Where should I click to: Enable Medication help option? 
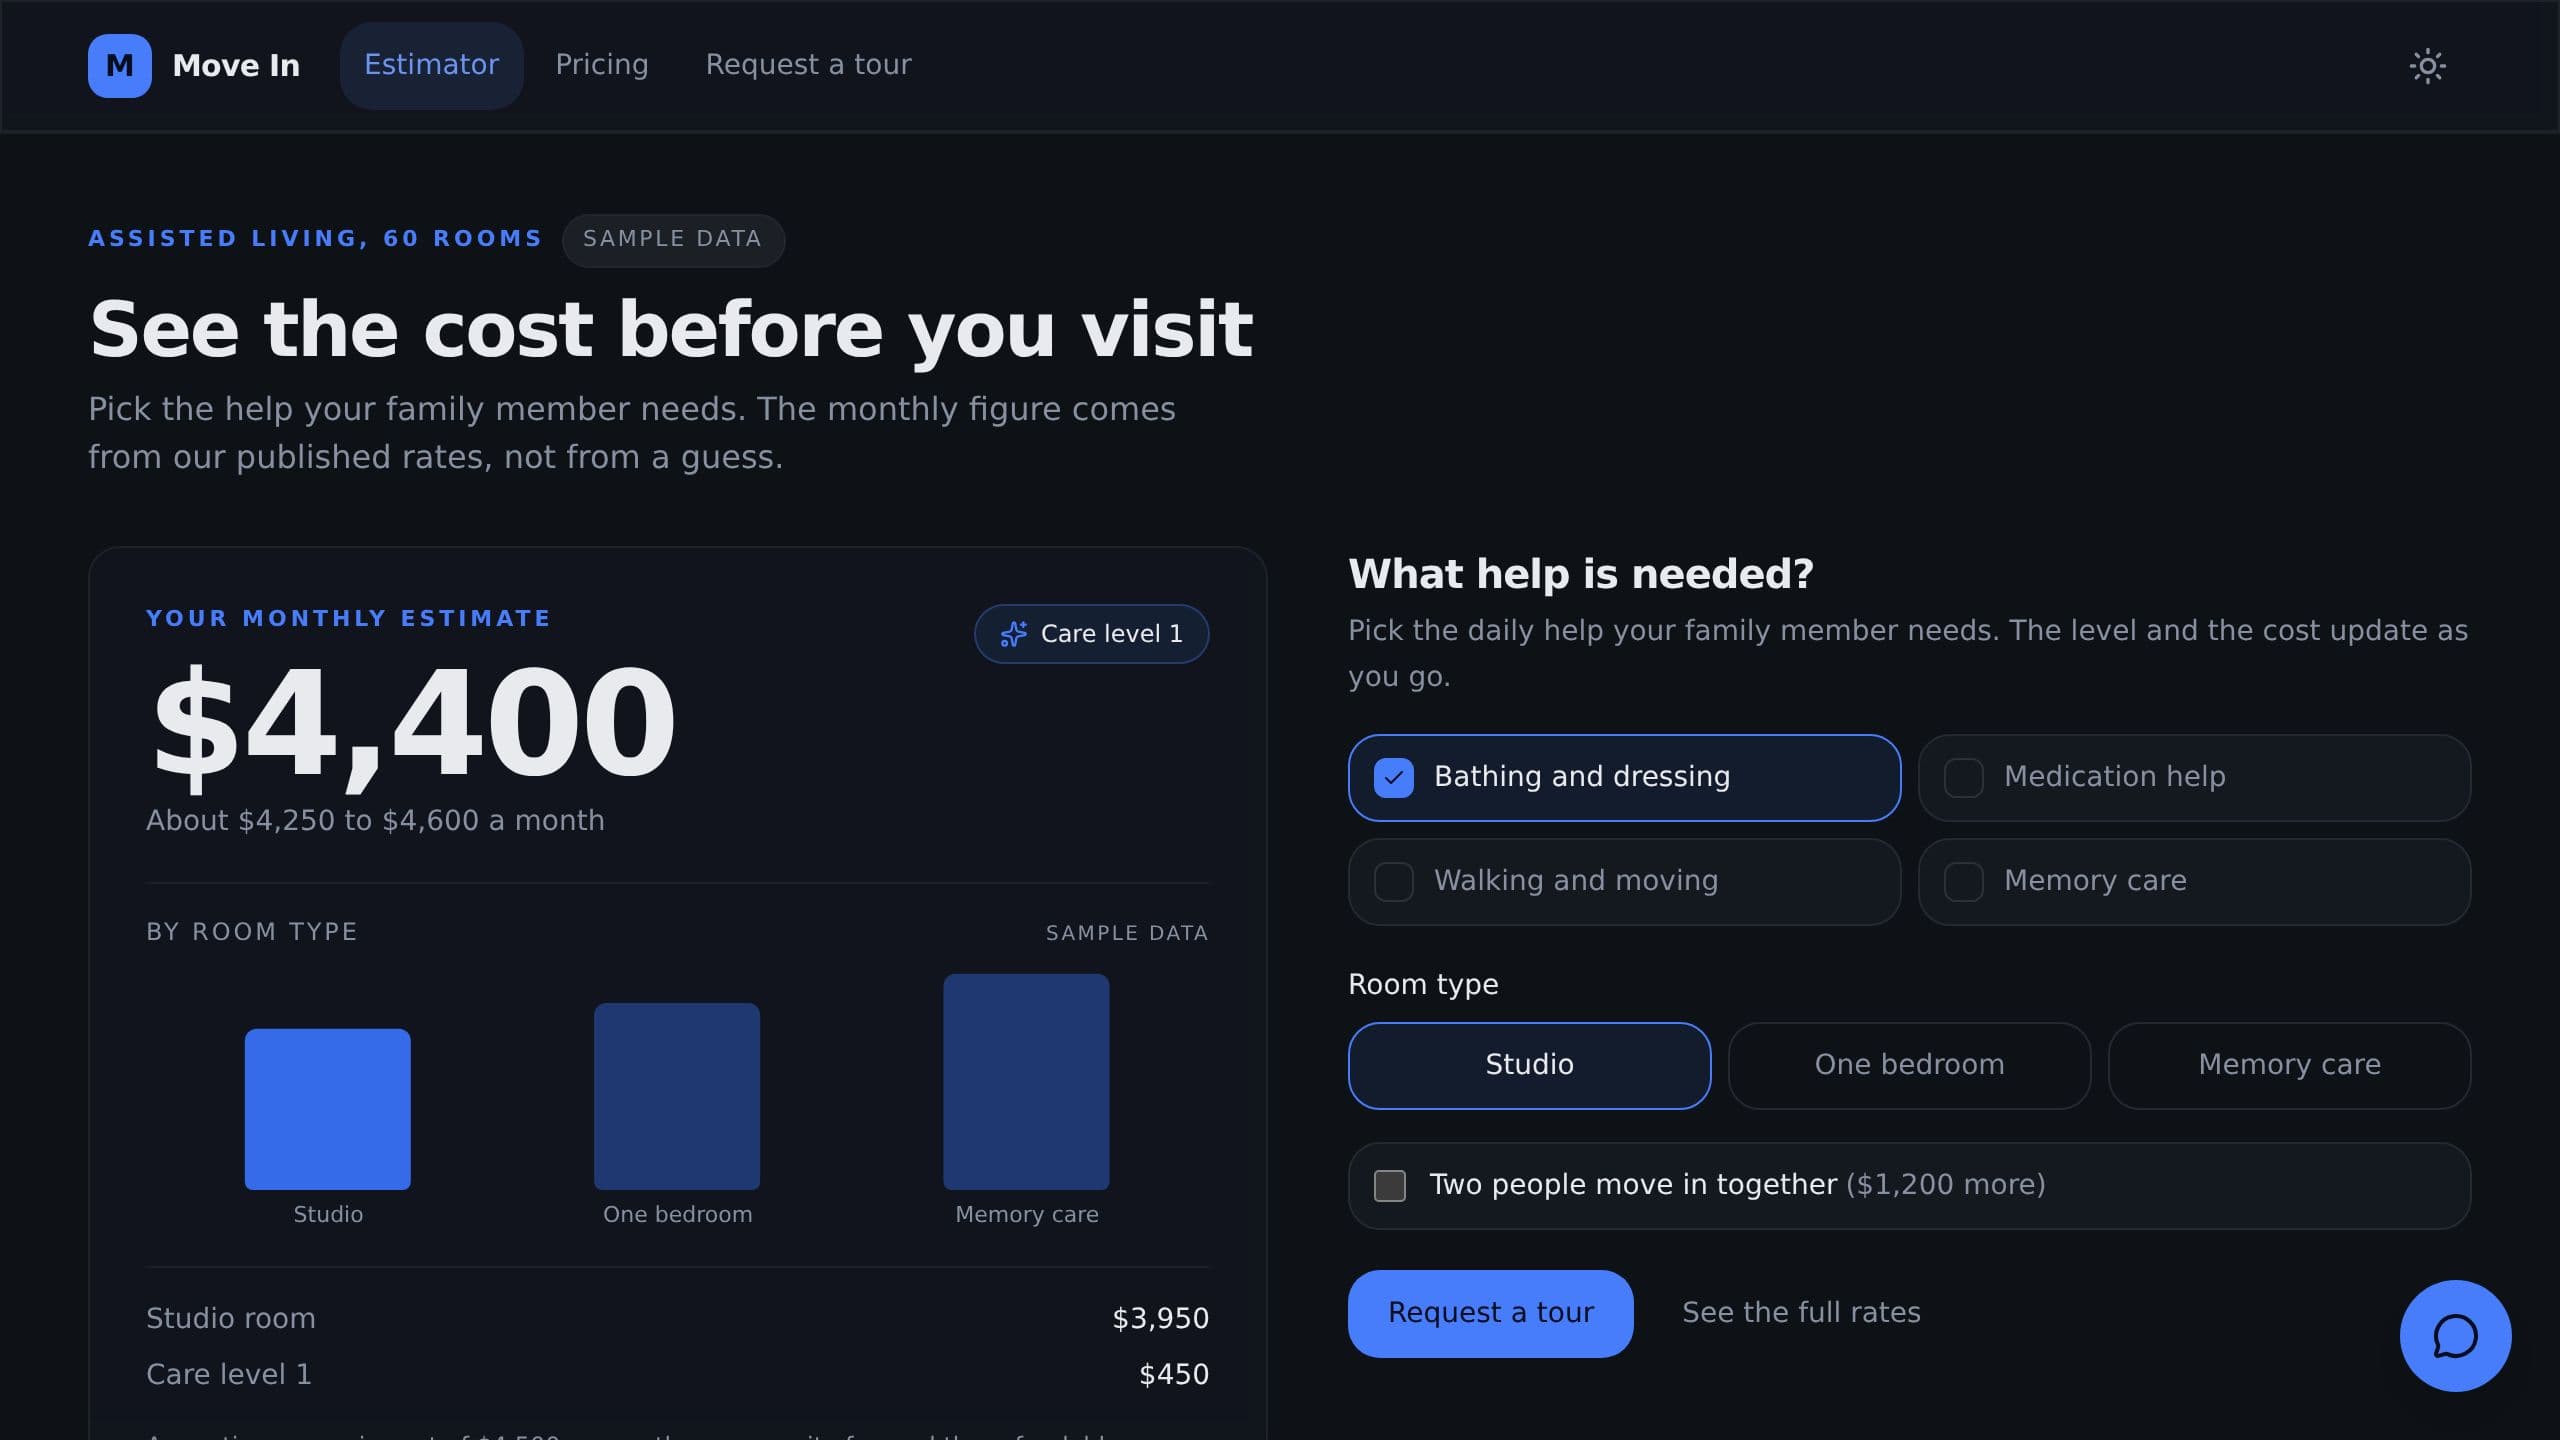(2194, 778)
